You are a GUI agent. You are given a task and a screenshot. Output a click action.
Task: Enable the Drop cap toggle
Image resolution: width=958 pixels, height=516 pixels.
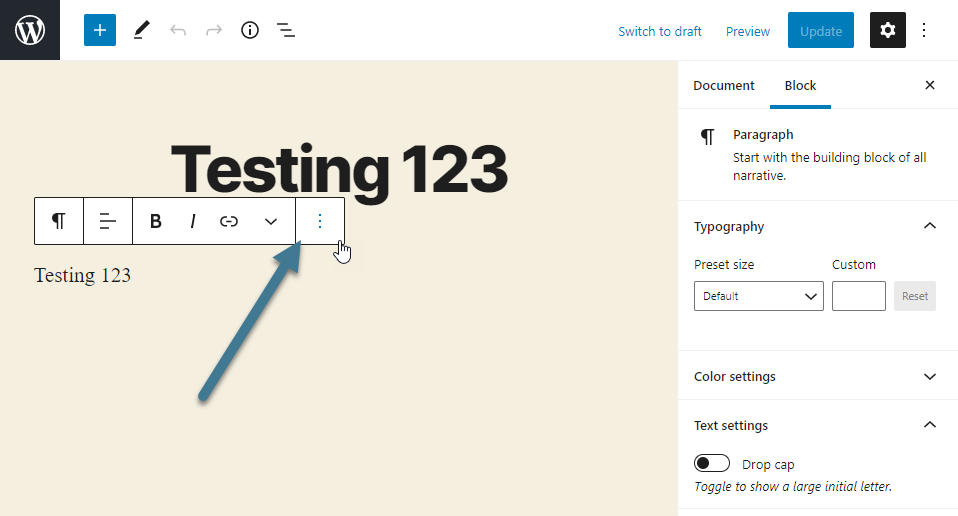[x=712, y=464]
